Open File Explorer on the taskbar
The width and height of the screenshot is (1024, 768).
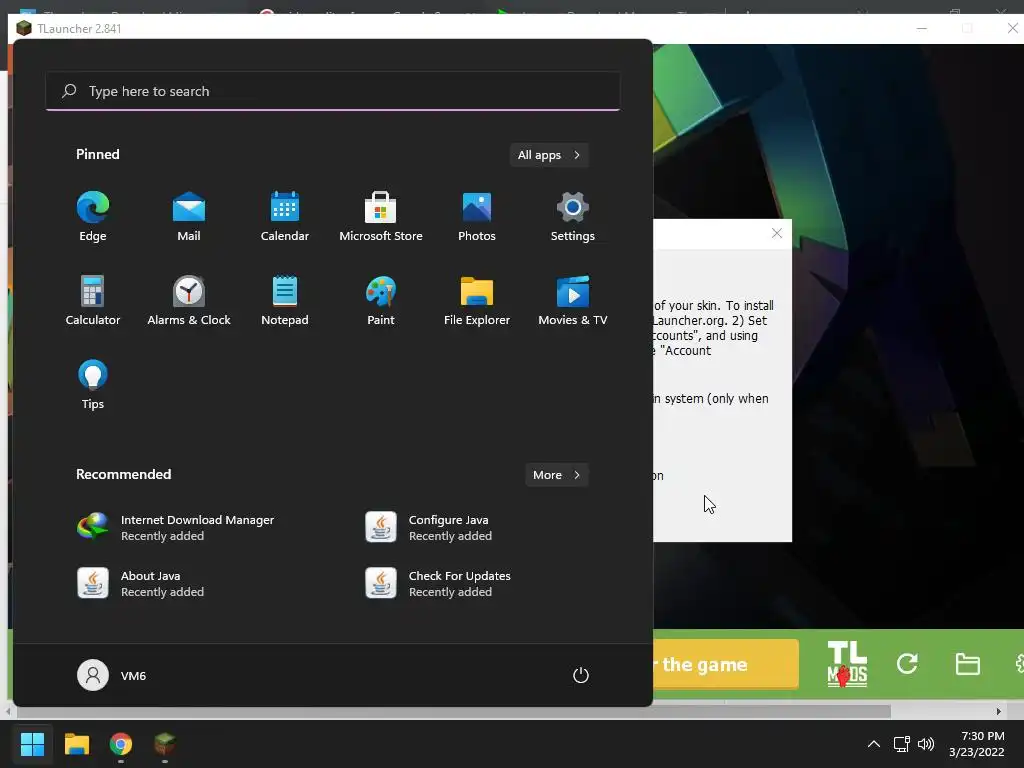coord(76,744)
